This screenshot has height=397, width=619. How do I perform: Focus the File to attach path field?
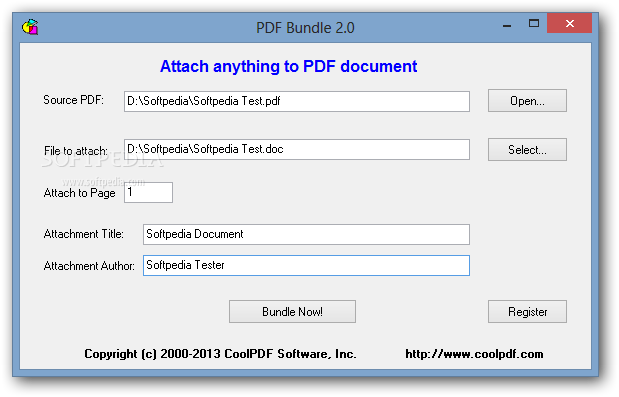(297, 149)
